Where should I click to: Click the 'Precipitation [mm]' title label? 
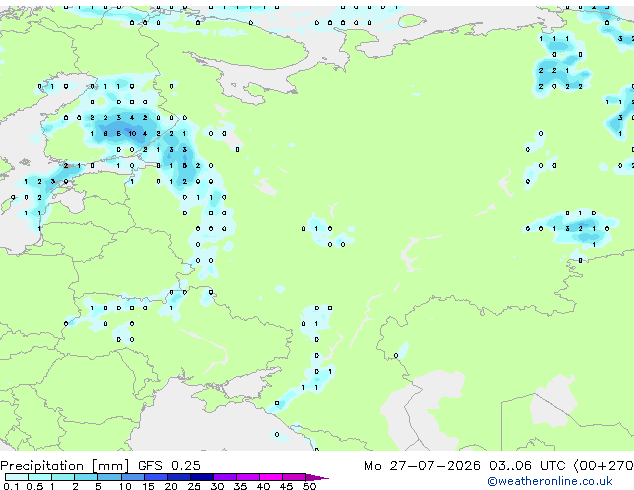tap(65, 466)
